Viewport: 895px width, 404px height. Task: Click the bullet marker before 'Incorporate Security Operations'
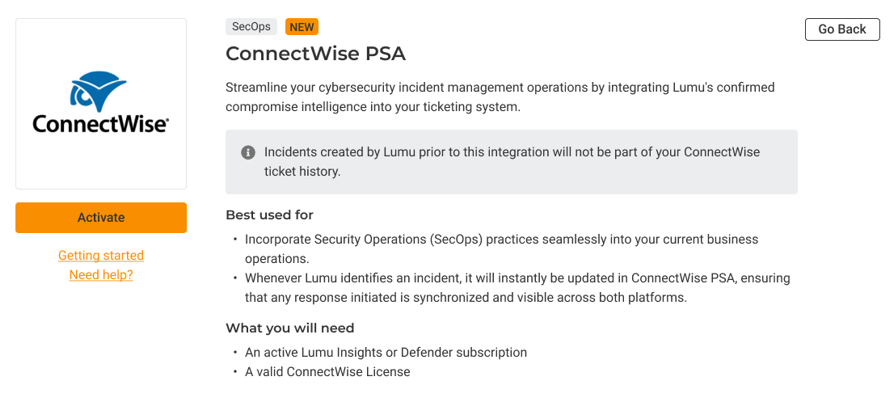pos(235,240)
